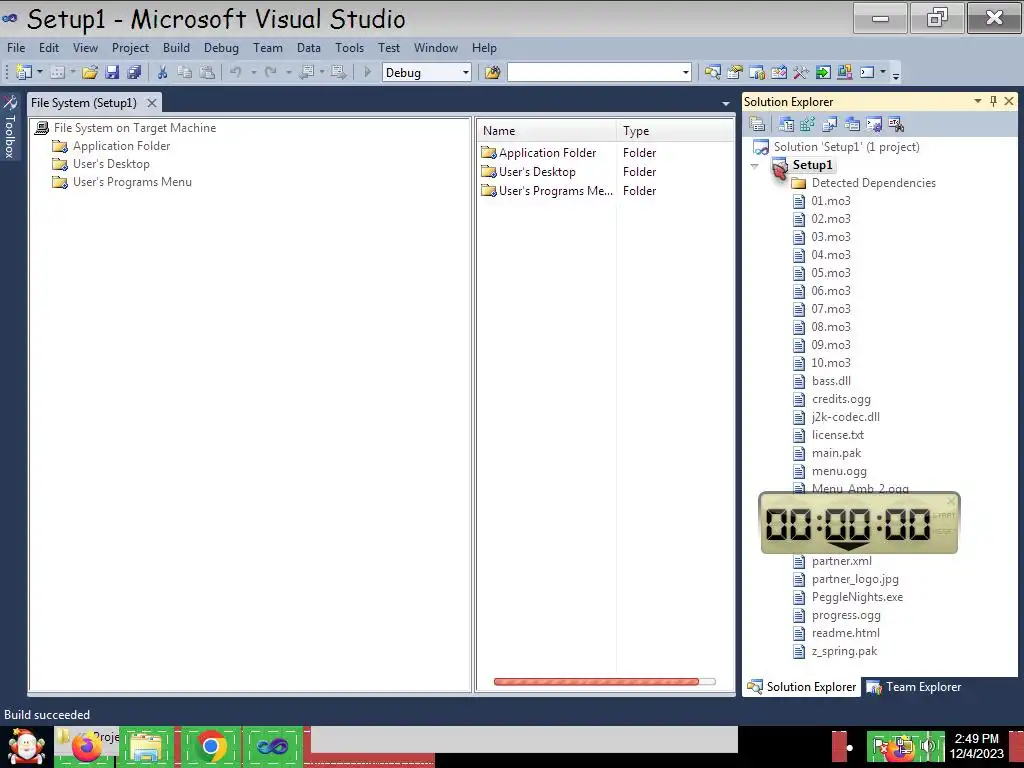Click the Copy toolbar icon
This screenshot has height=768, width=1024.
point(185,72)
